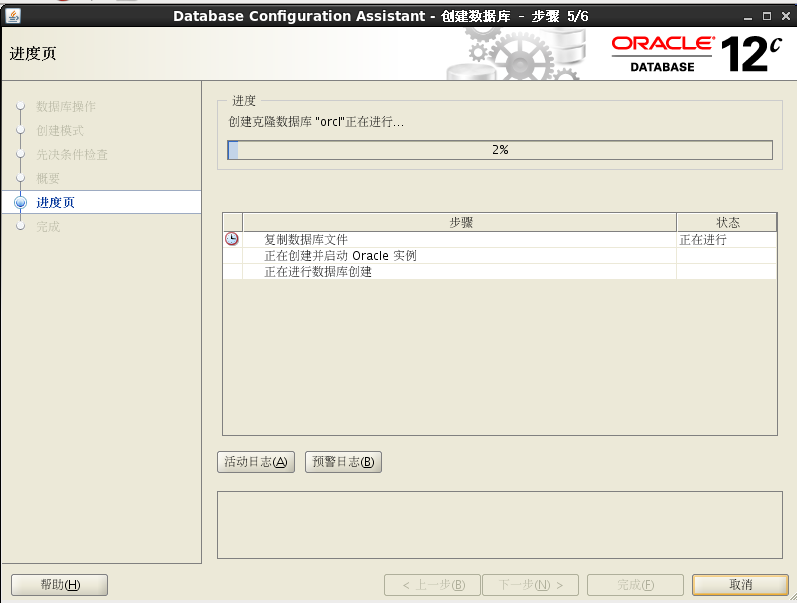This screenshot has height=603, width=797.
Task: Select 数据库操作 step in sidebar
Action: pos(66,106)
